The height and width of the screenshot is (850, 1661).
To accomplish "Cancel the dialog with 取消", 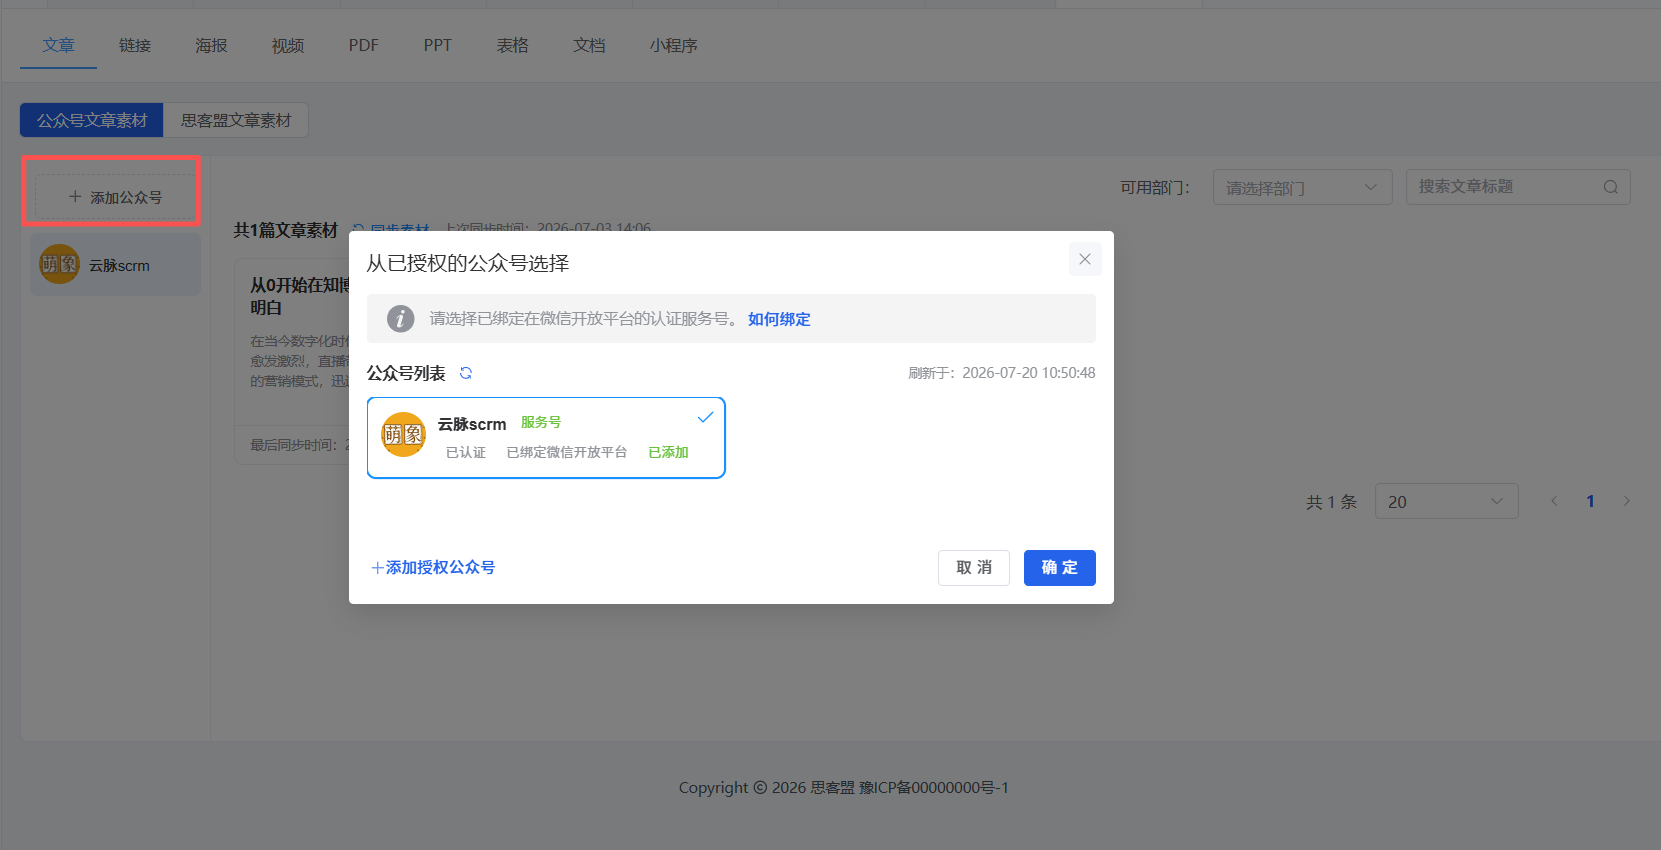I will [974, 568].
